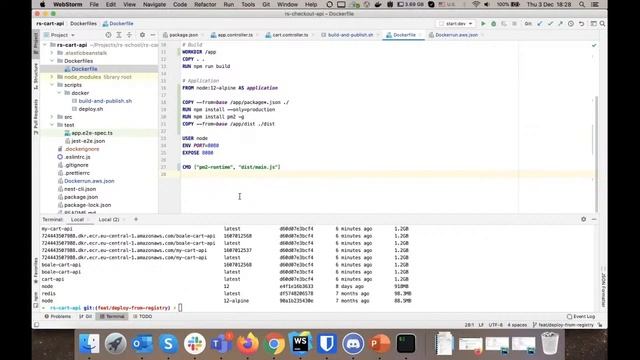
Task: Select deploy.sh in the project tree
Action: (91, 109)
